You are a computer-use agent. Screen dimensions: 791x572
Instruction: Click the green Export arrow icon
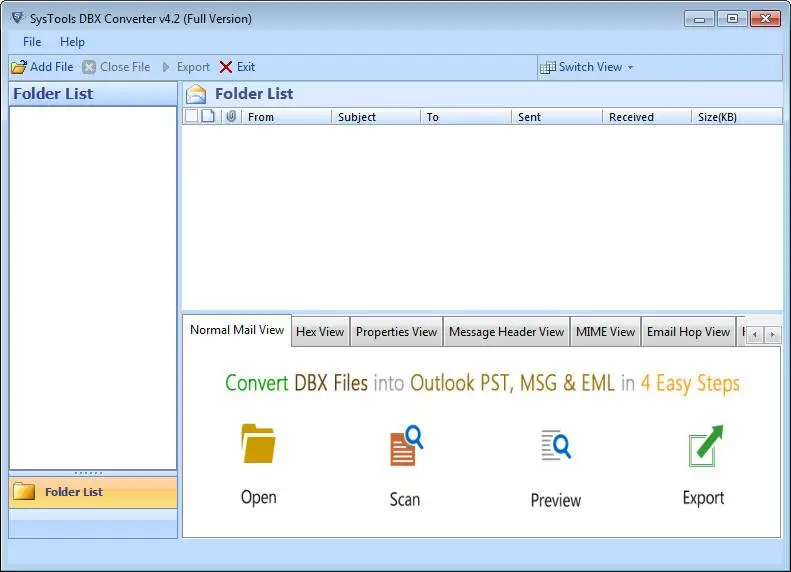click(706, 446)
